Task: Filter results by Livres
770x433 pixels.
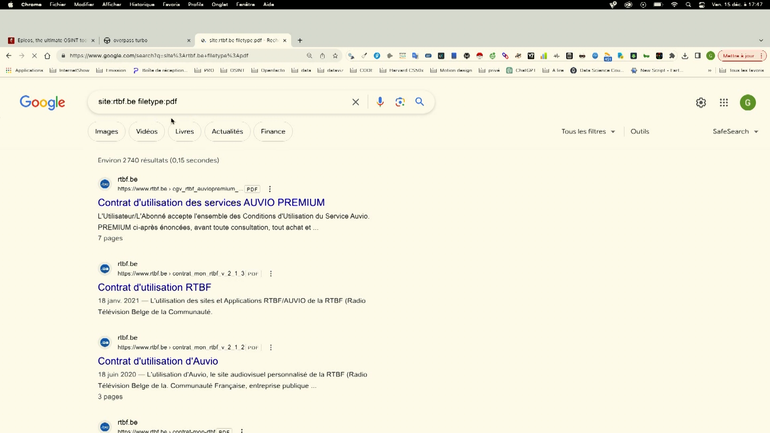Action: (x=185, y=132)
